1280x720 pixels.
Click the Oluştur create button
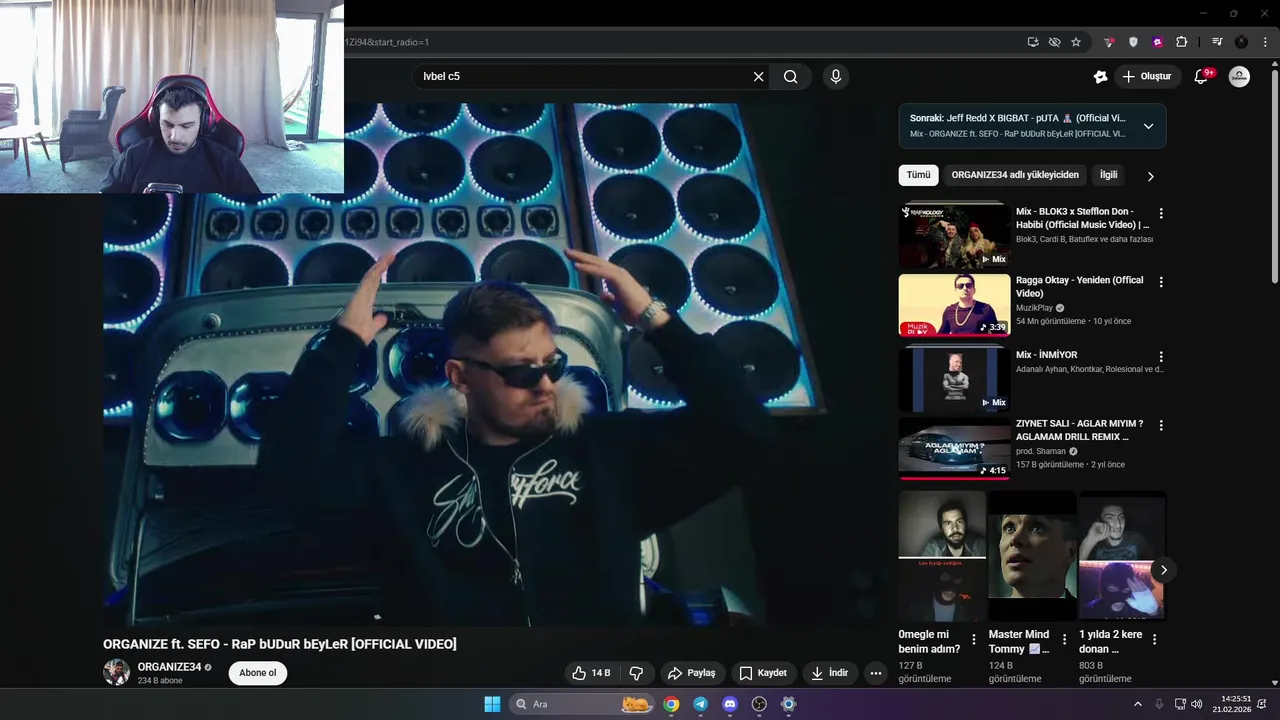pyautogui.click(x=1146, y=77)
